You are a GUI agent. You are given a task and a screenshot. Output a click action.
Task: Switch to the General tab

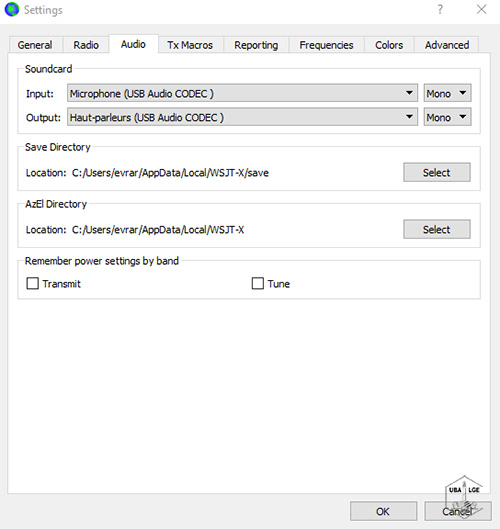35,45
